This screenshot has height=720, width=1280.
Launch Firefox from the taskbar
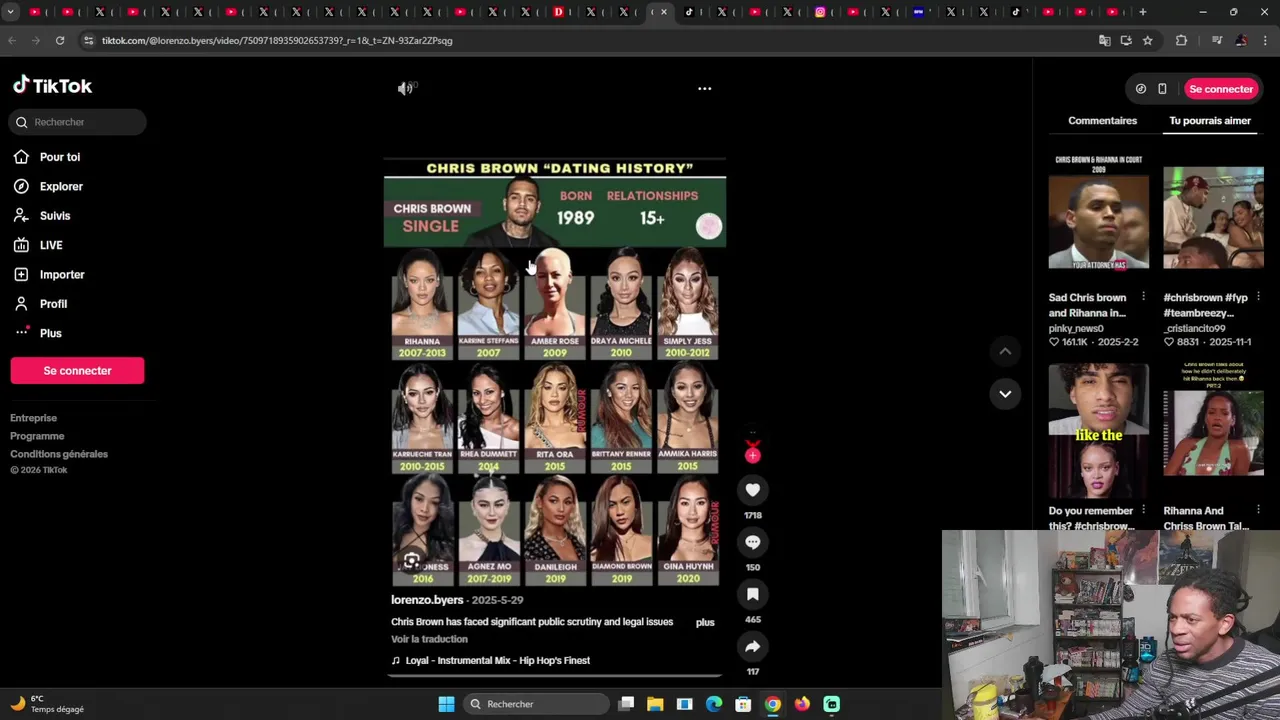click(802, 704)
